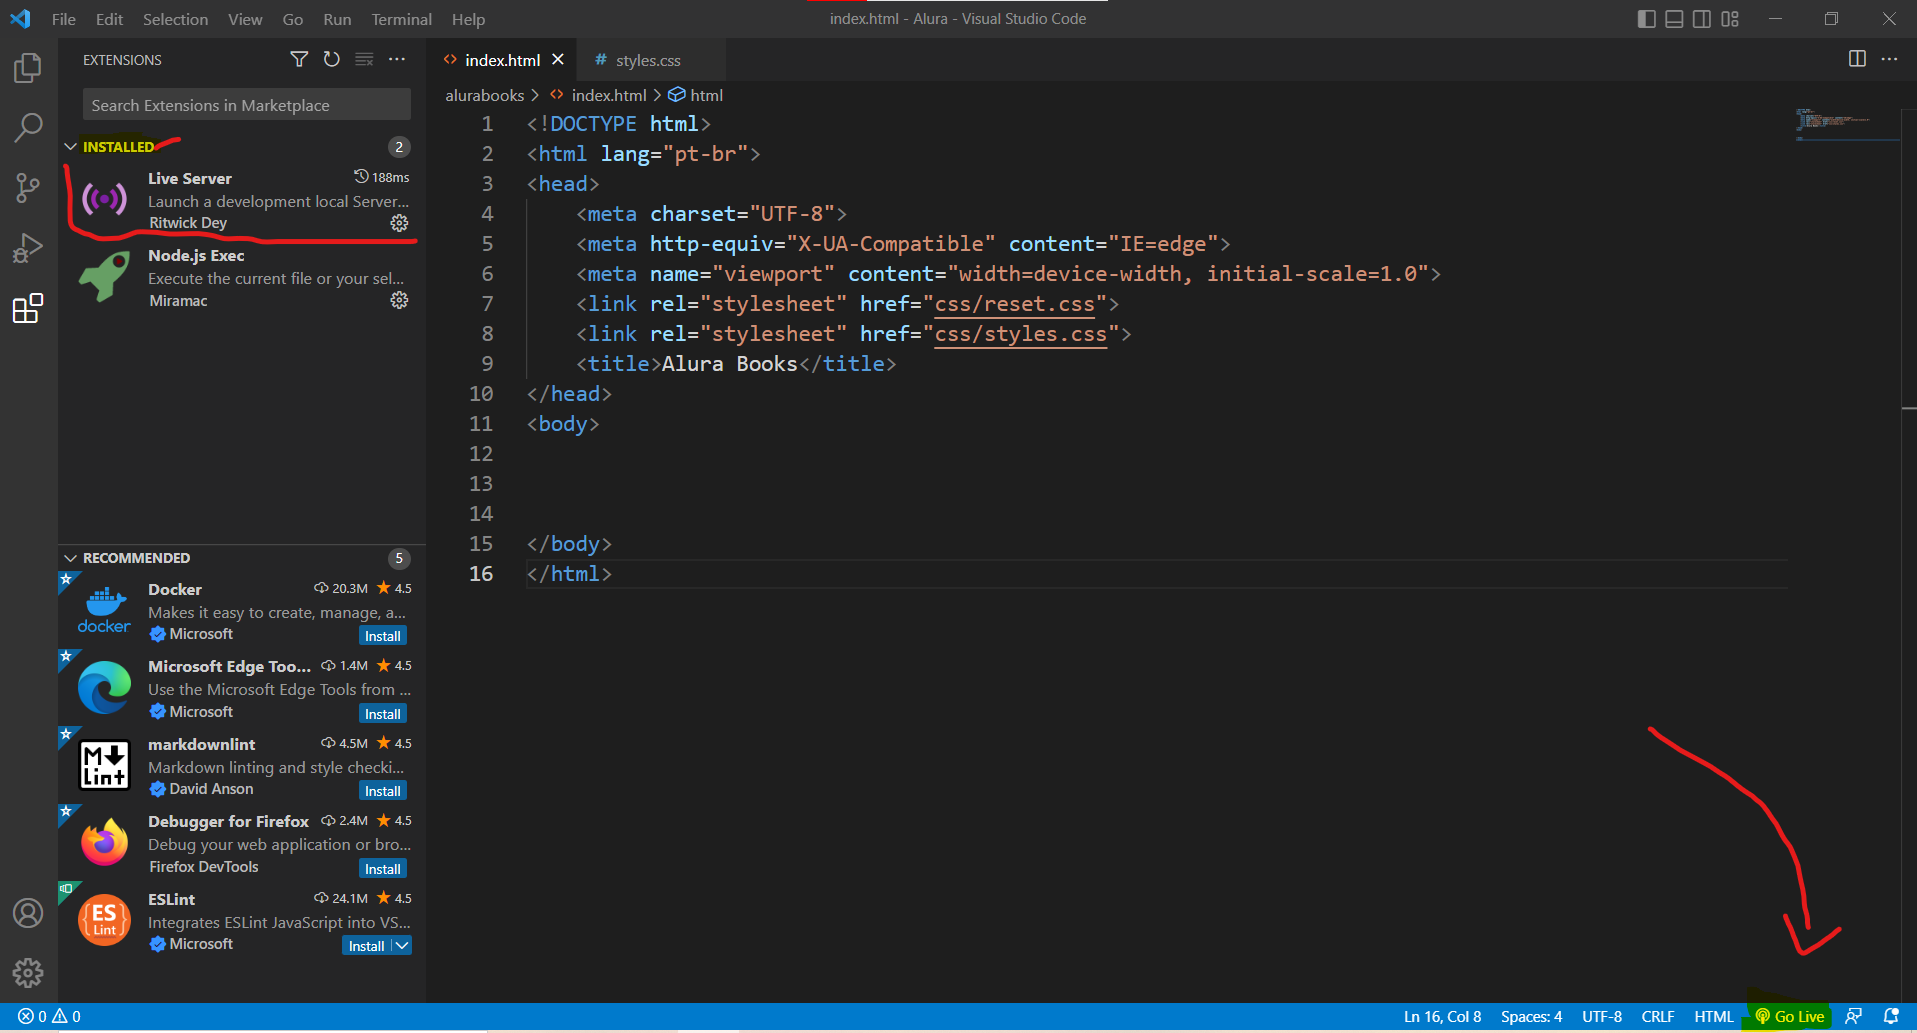Click alurabooks breadcrumb
Image resolution: width=1917 pixels, height=1033 pixels.
click(x=484, y=95)
